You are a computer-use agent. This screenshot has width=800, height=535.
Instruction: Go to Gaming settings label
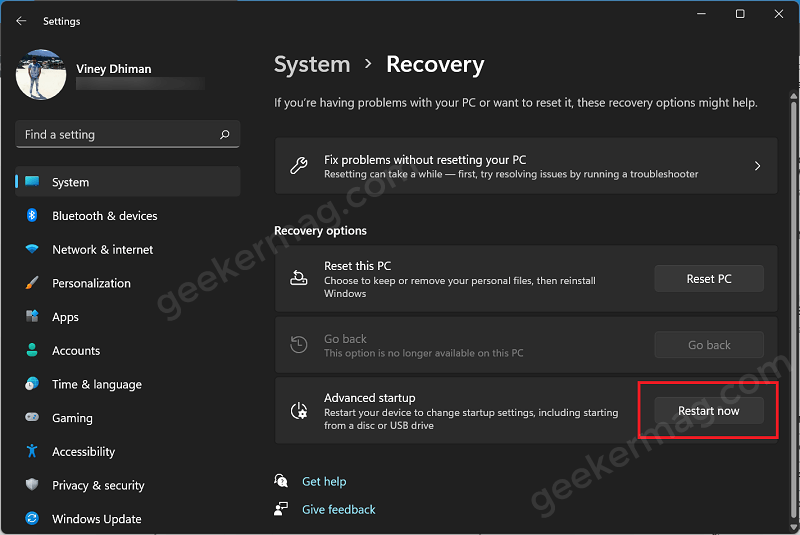[72, 418]
